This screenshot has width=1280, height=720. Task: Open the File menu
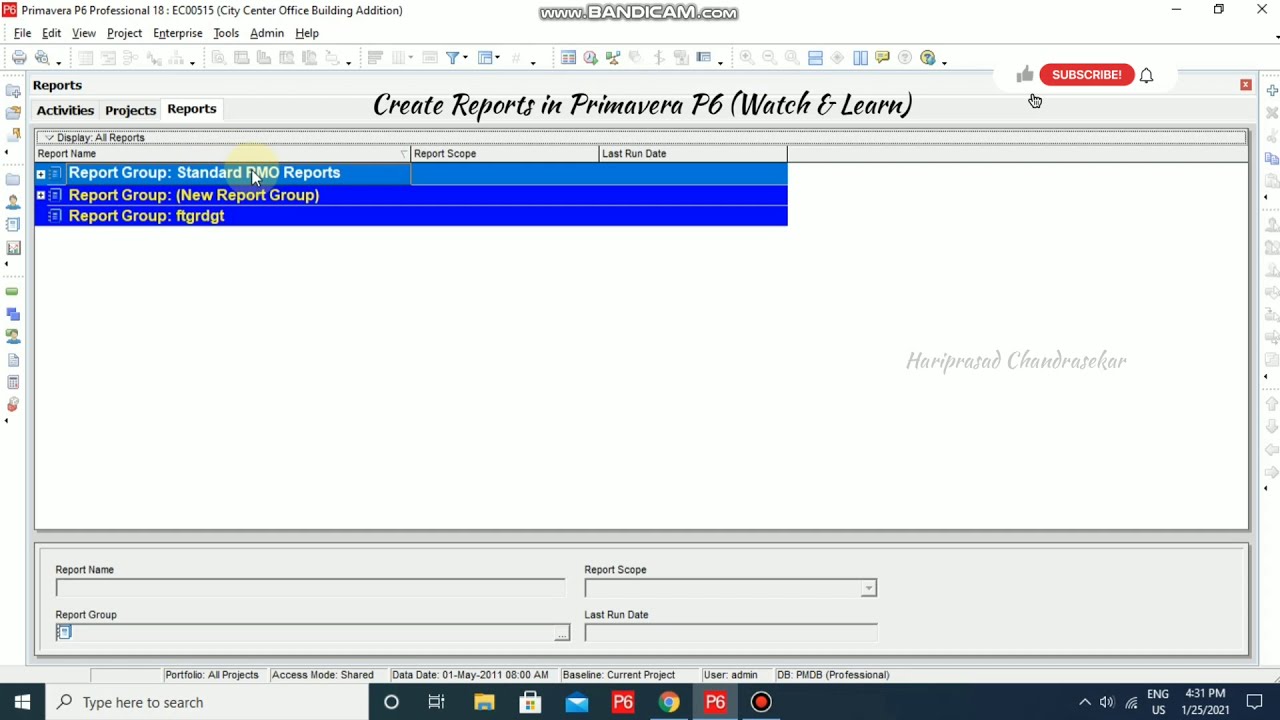(x=22, y=33)
